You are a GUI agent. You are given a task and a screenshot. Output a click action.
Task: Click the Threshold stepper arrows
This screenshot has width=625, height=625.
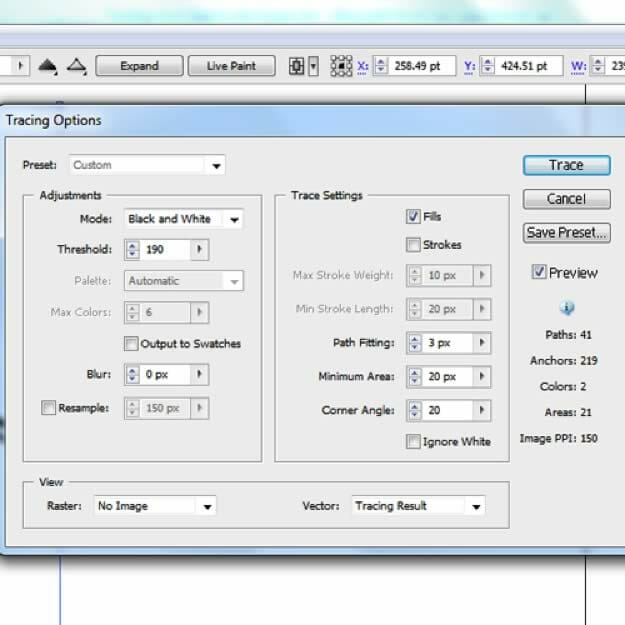coord(132,250)
